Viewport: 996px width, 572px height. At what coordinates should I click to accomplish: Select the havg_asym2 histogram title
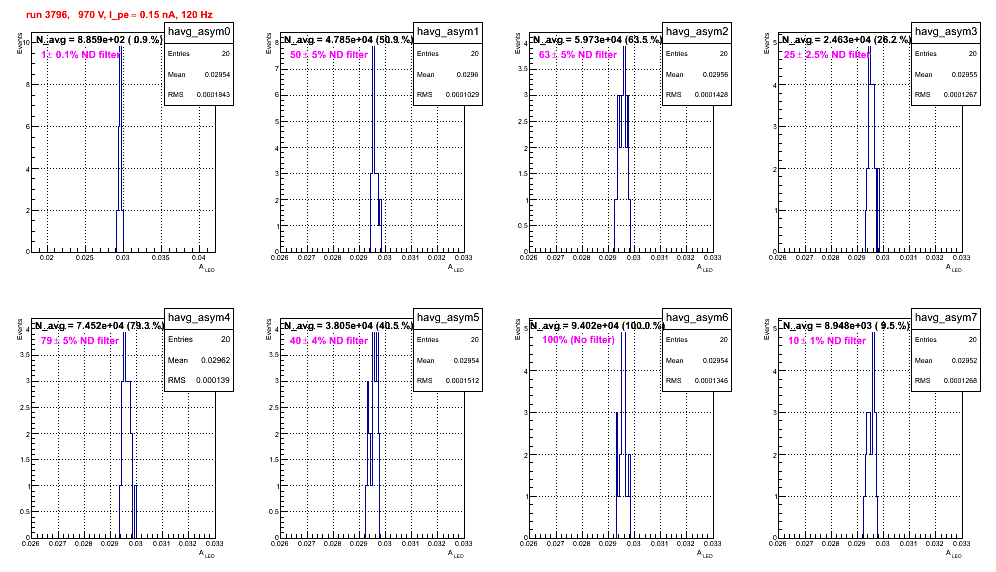697,32
